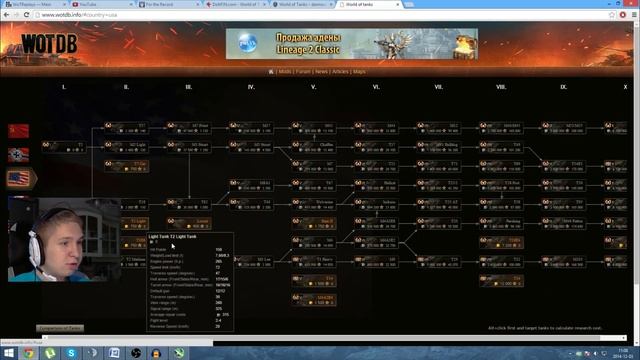Switch to the WoTReplays browser tab
This screenshot has width=640, height=360.
pyautogui.click(x=35, y=4)
